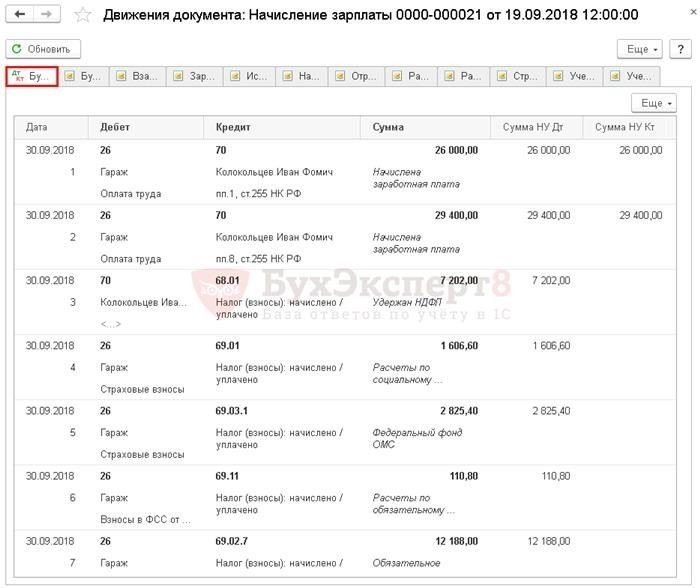Click the Обязательное description in row 7

(x=406, y=563)
